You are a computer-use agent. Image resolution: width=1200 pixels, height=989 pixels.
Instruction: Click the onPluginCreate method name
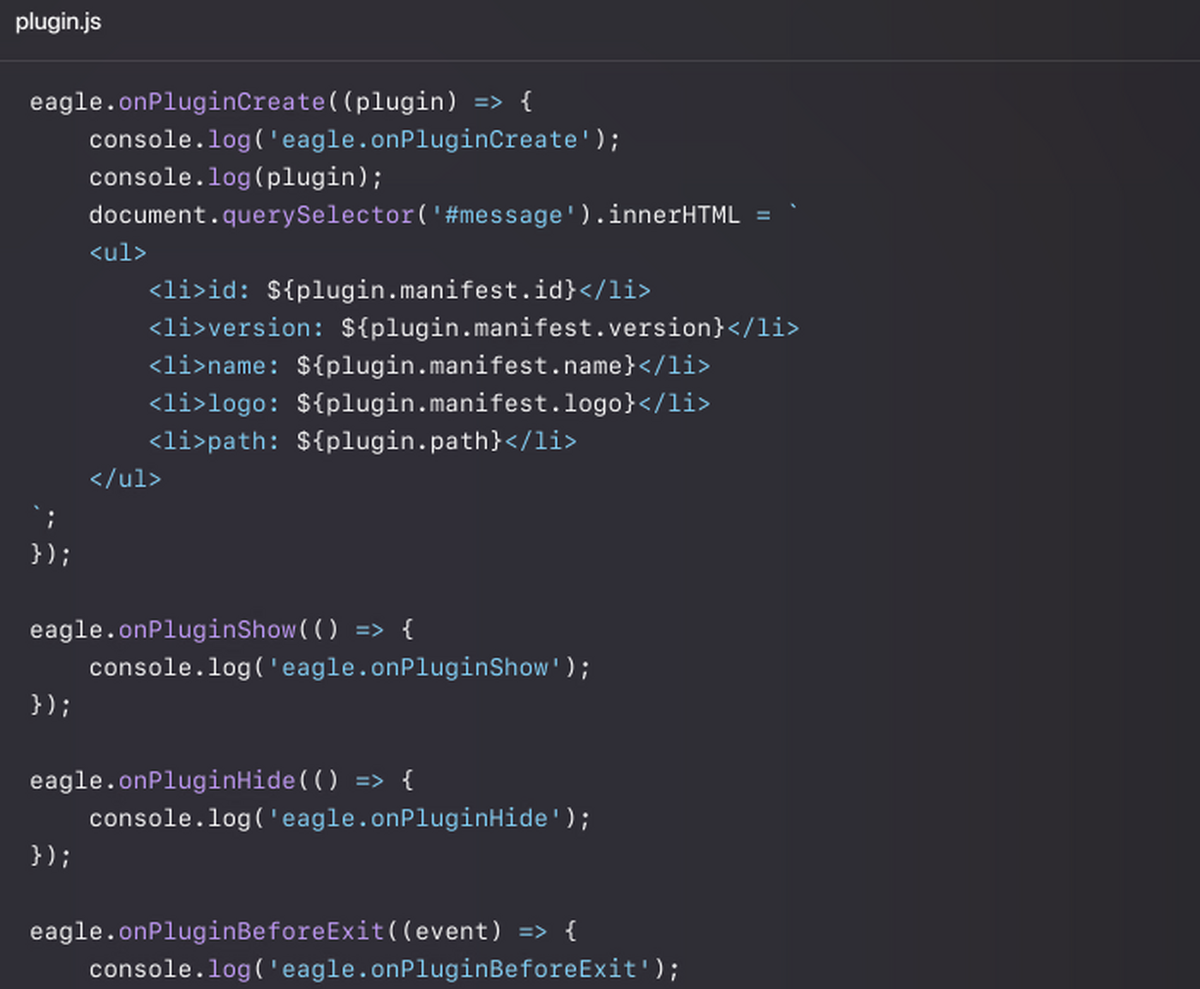click(x=222, y=102)
